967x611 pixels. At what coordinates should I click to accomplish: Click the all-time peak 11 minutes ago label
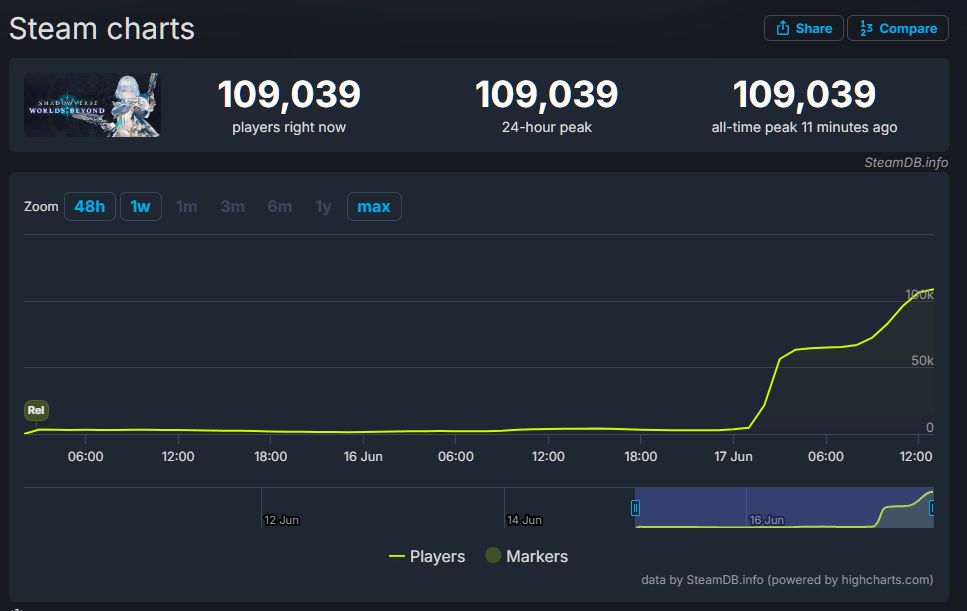click(x=804, y=127)
